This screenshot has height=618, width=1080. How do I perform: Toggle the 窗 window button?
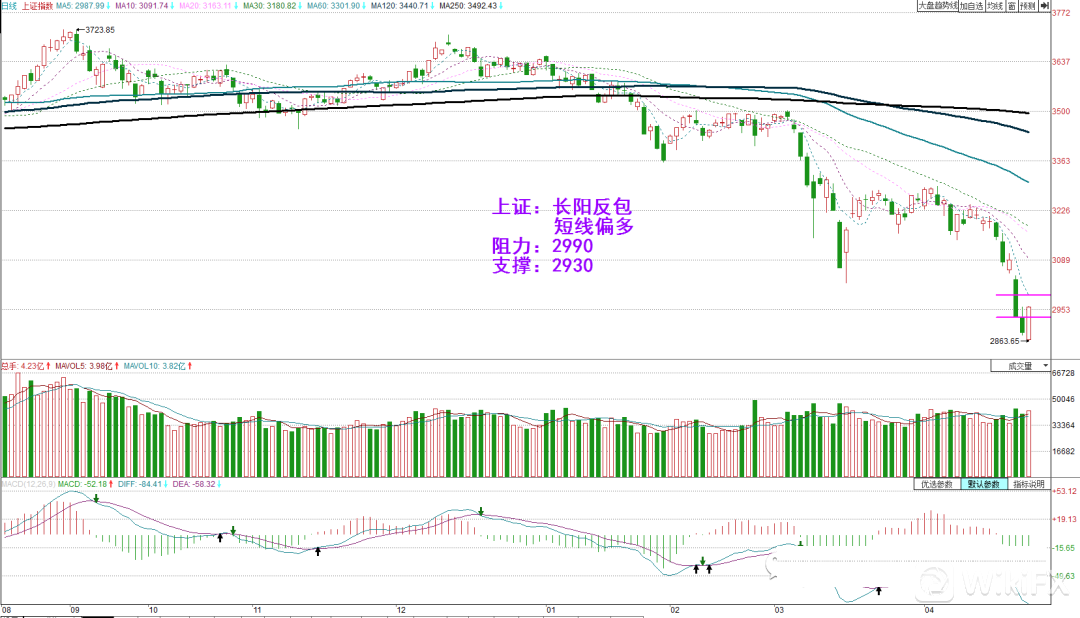pyautogui.click(x=1012, y=6)
